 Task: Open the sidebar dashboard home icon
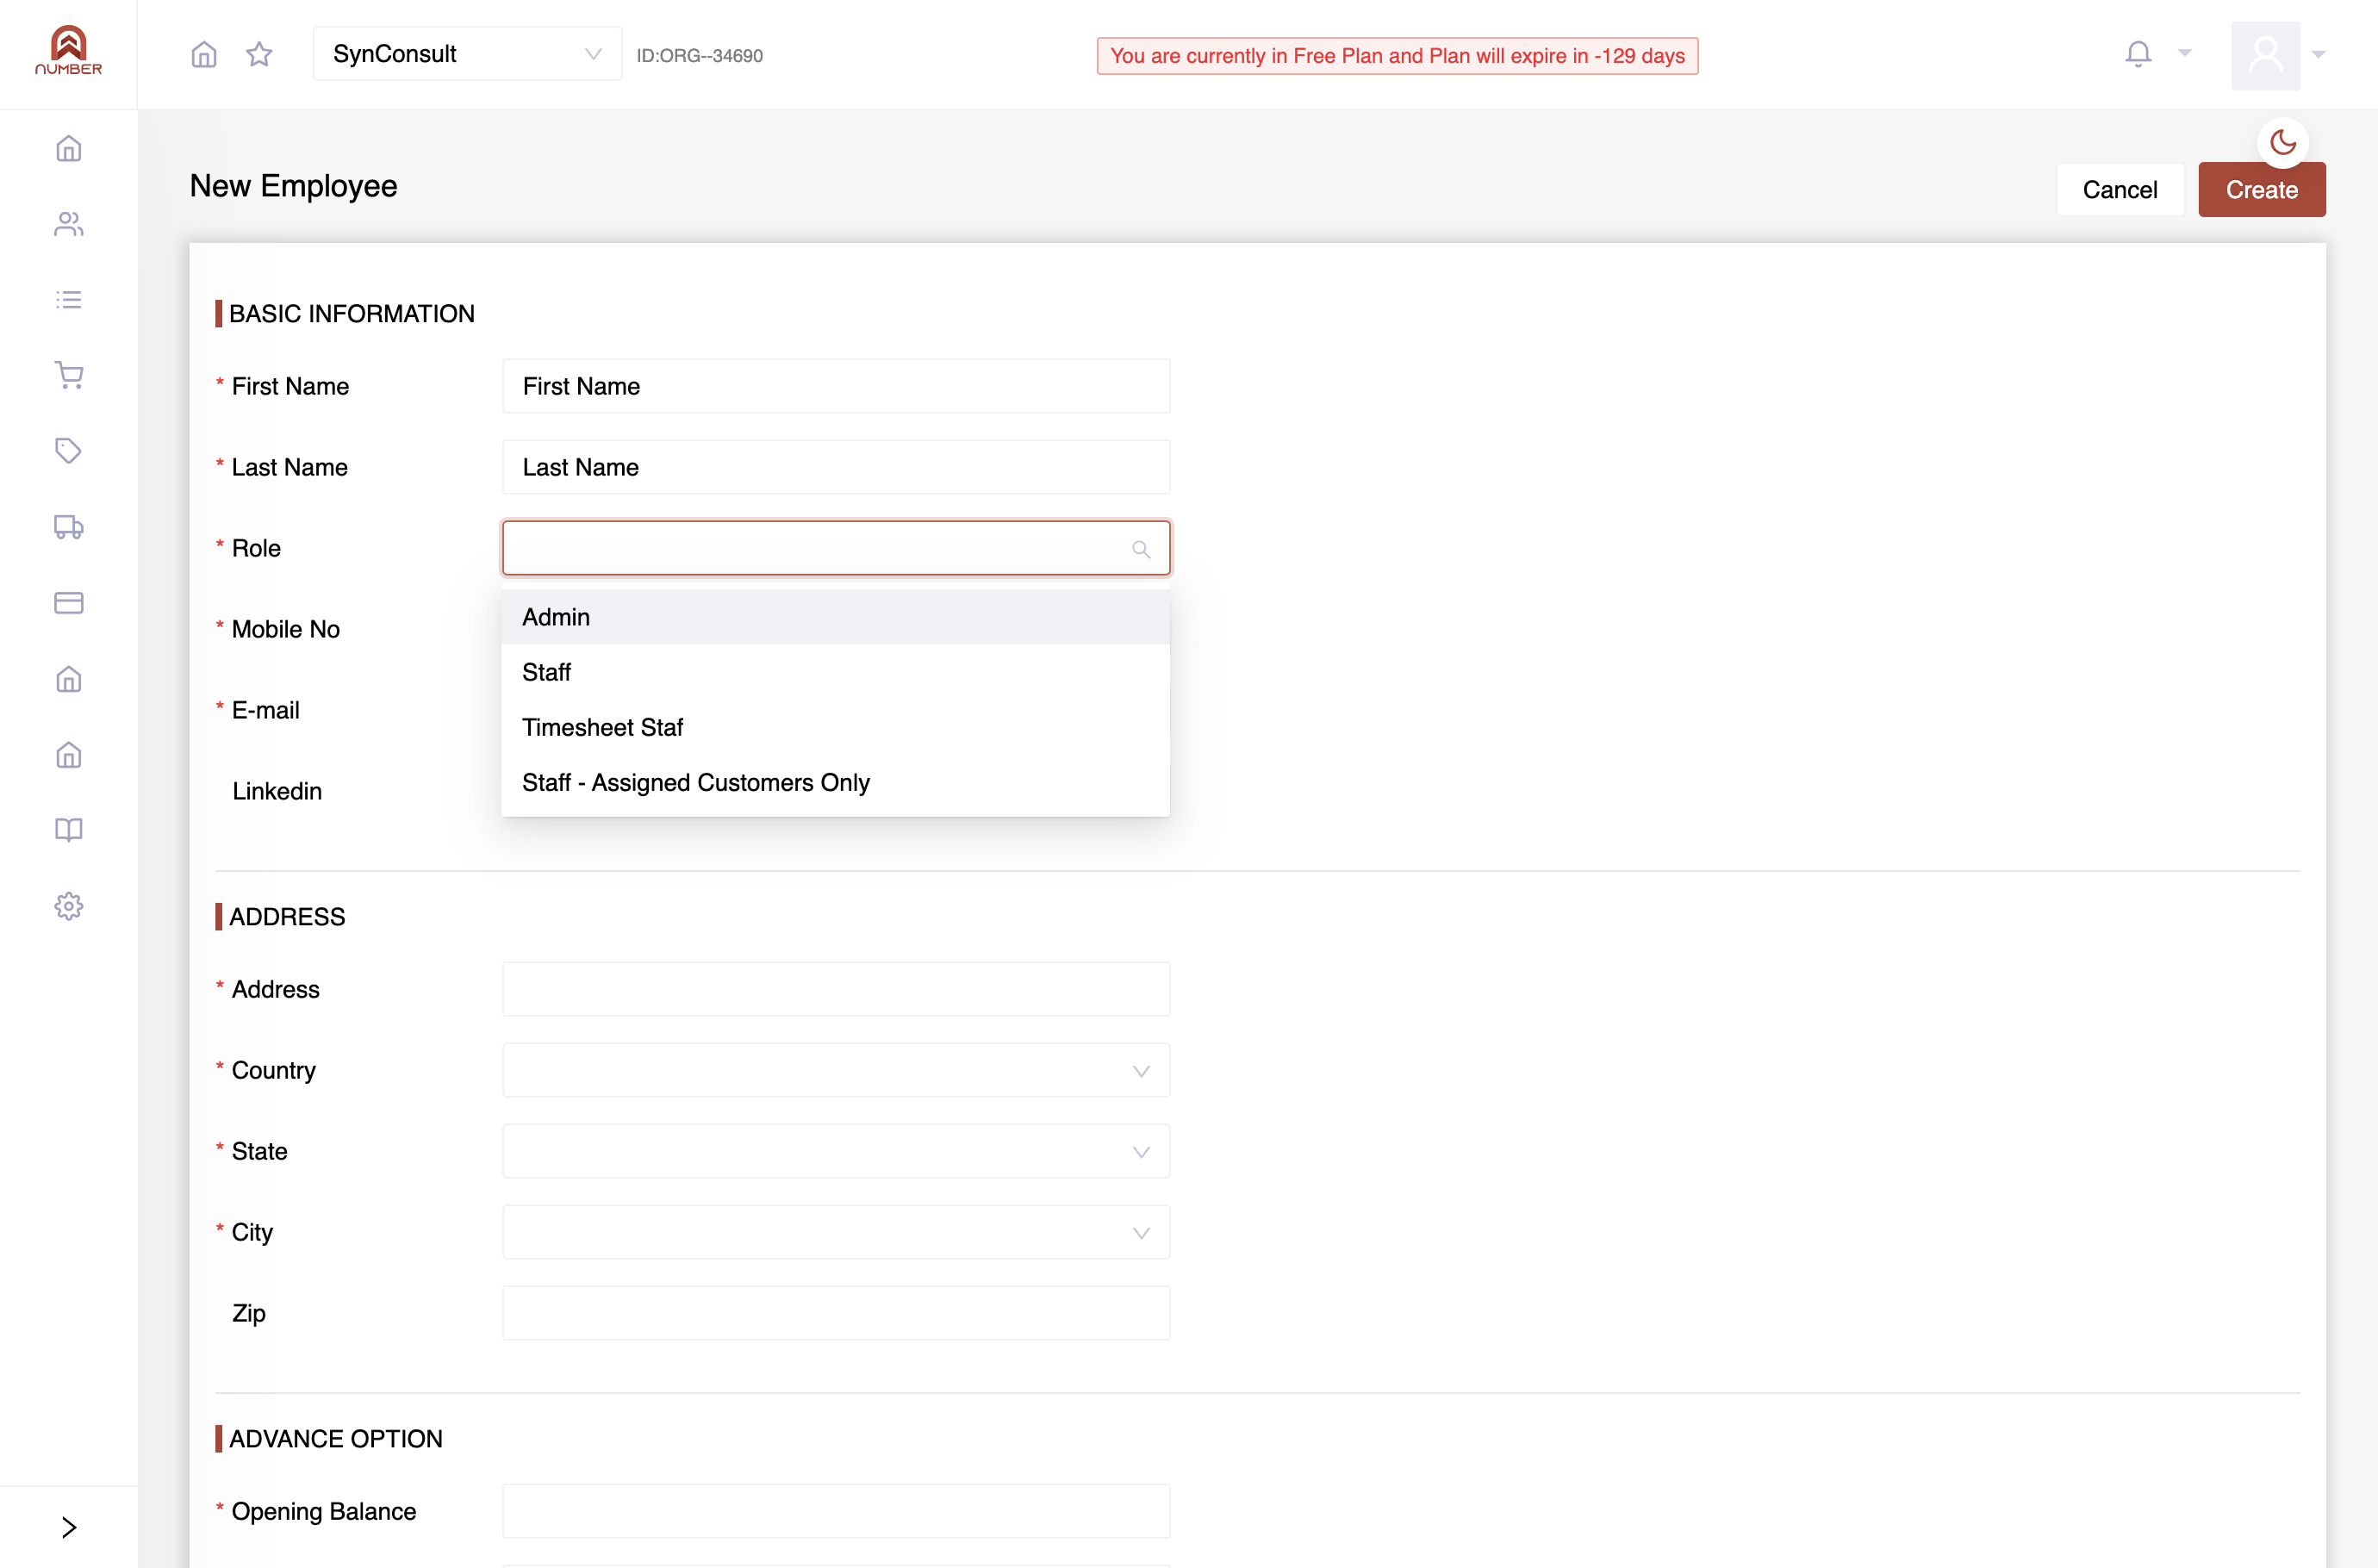click(69, 149)
